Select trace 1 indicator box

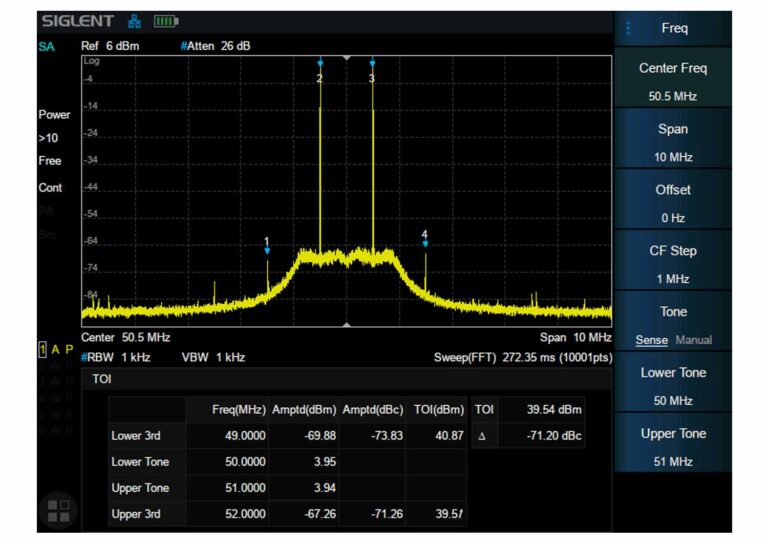[43, 349]
